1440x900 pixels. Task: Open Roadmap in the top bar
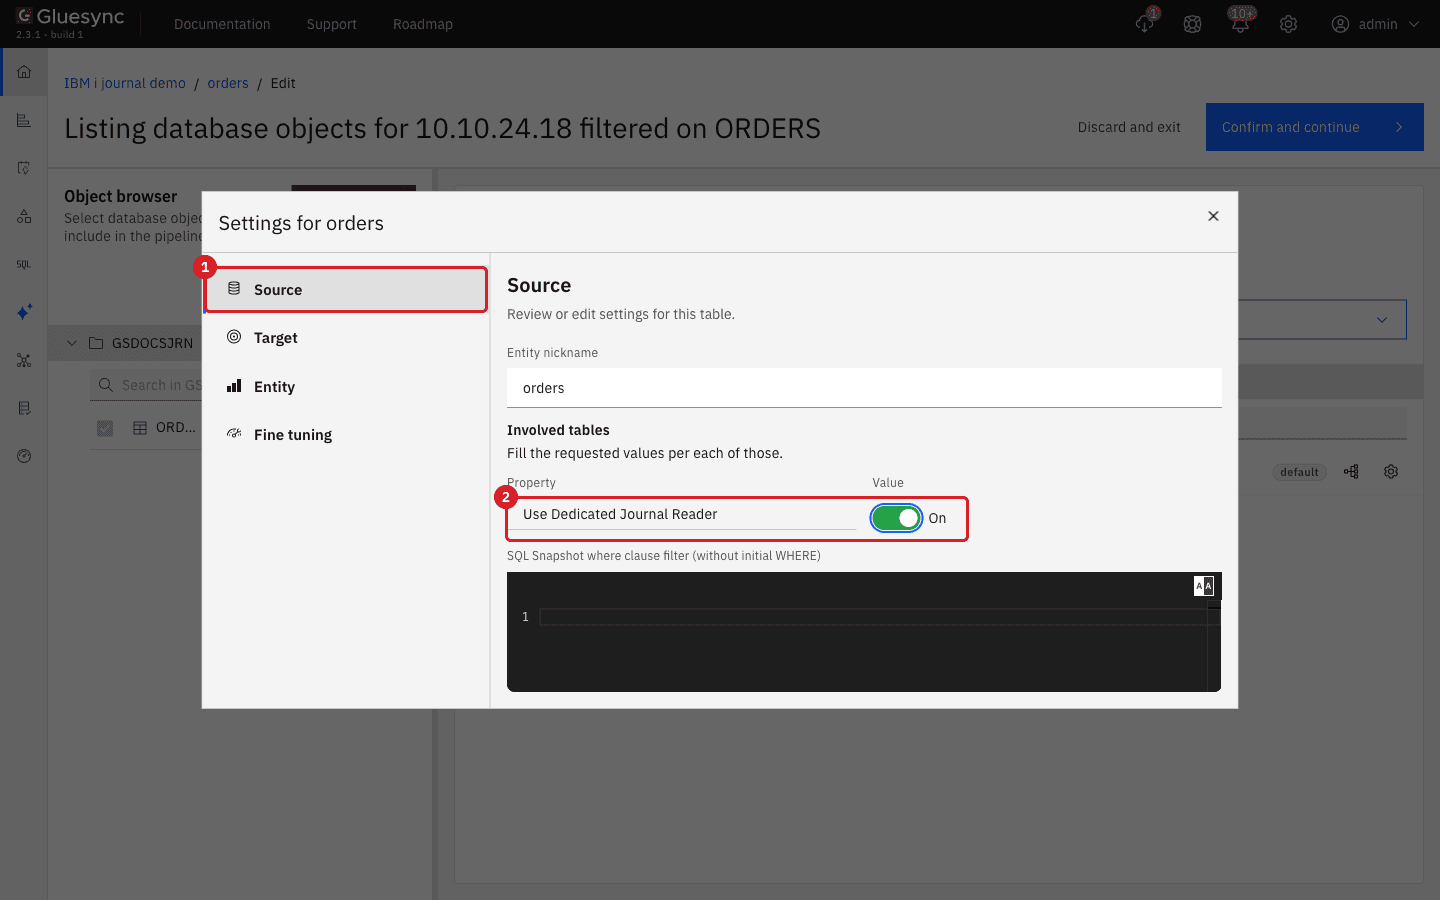(x=423, y=24)
